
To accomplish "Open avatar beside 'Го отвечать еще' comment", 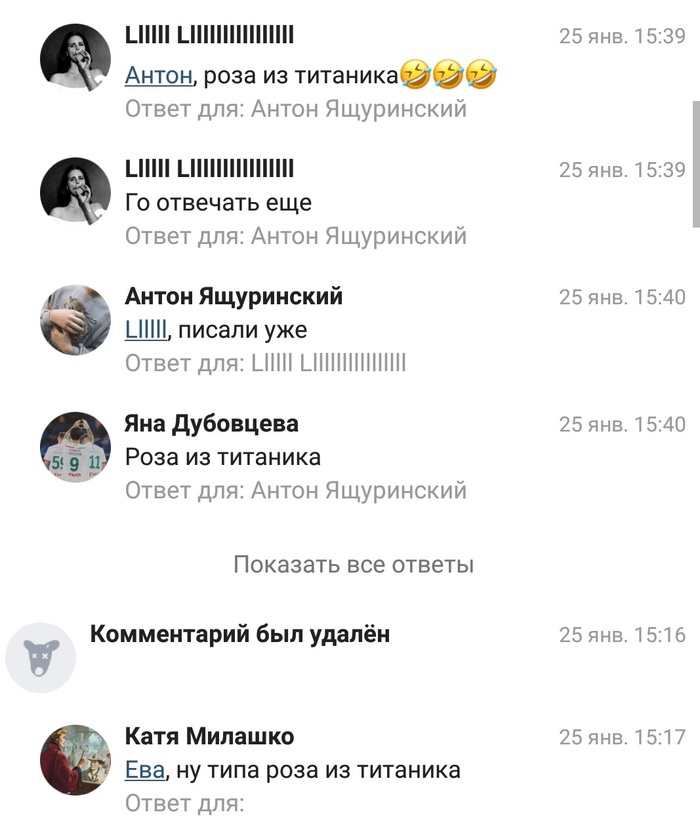I will 75,191.
